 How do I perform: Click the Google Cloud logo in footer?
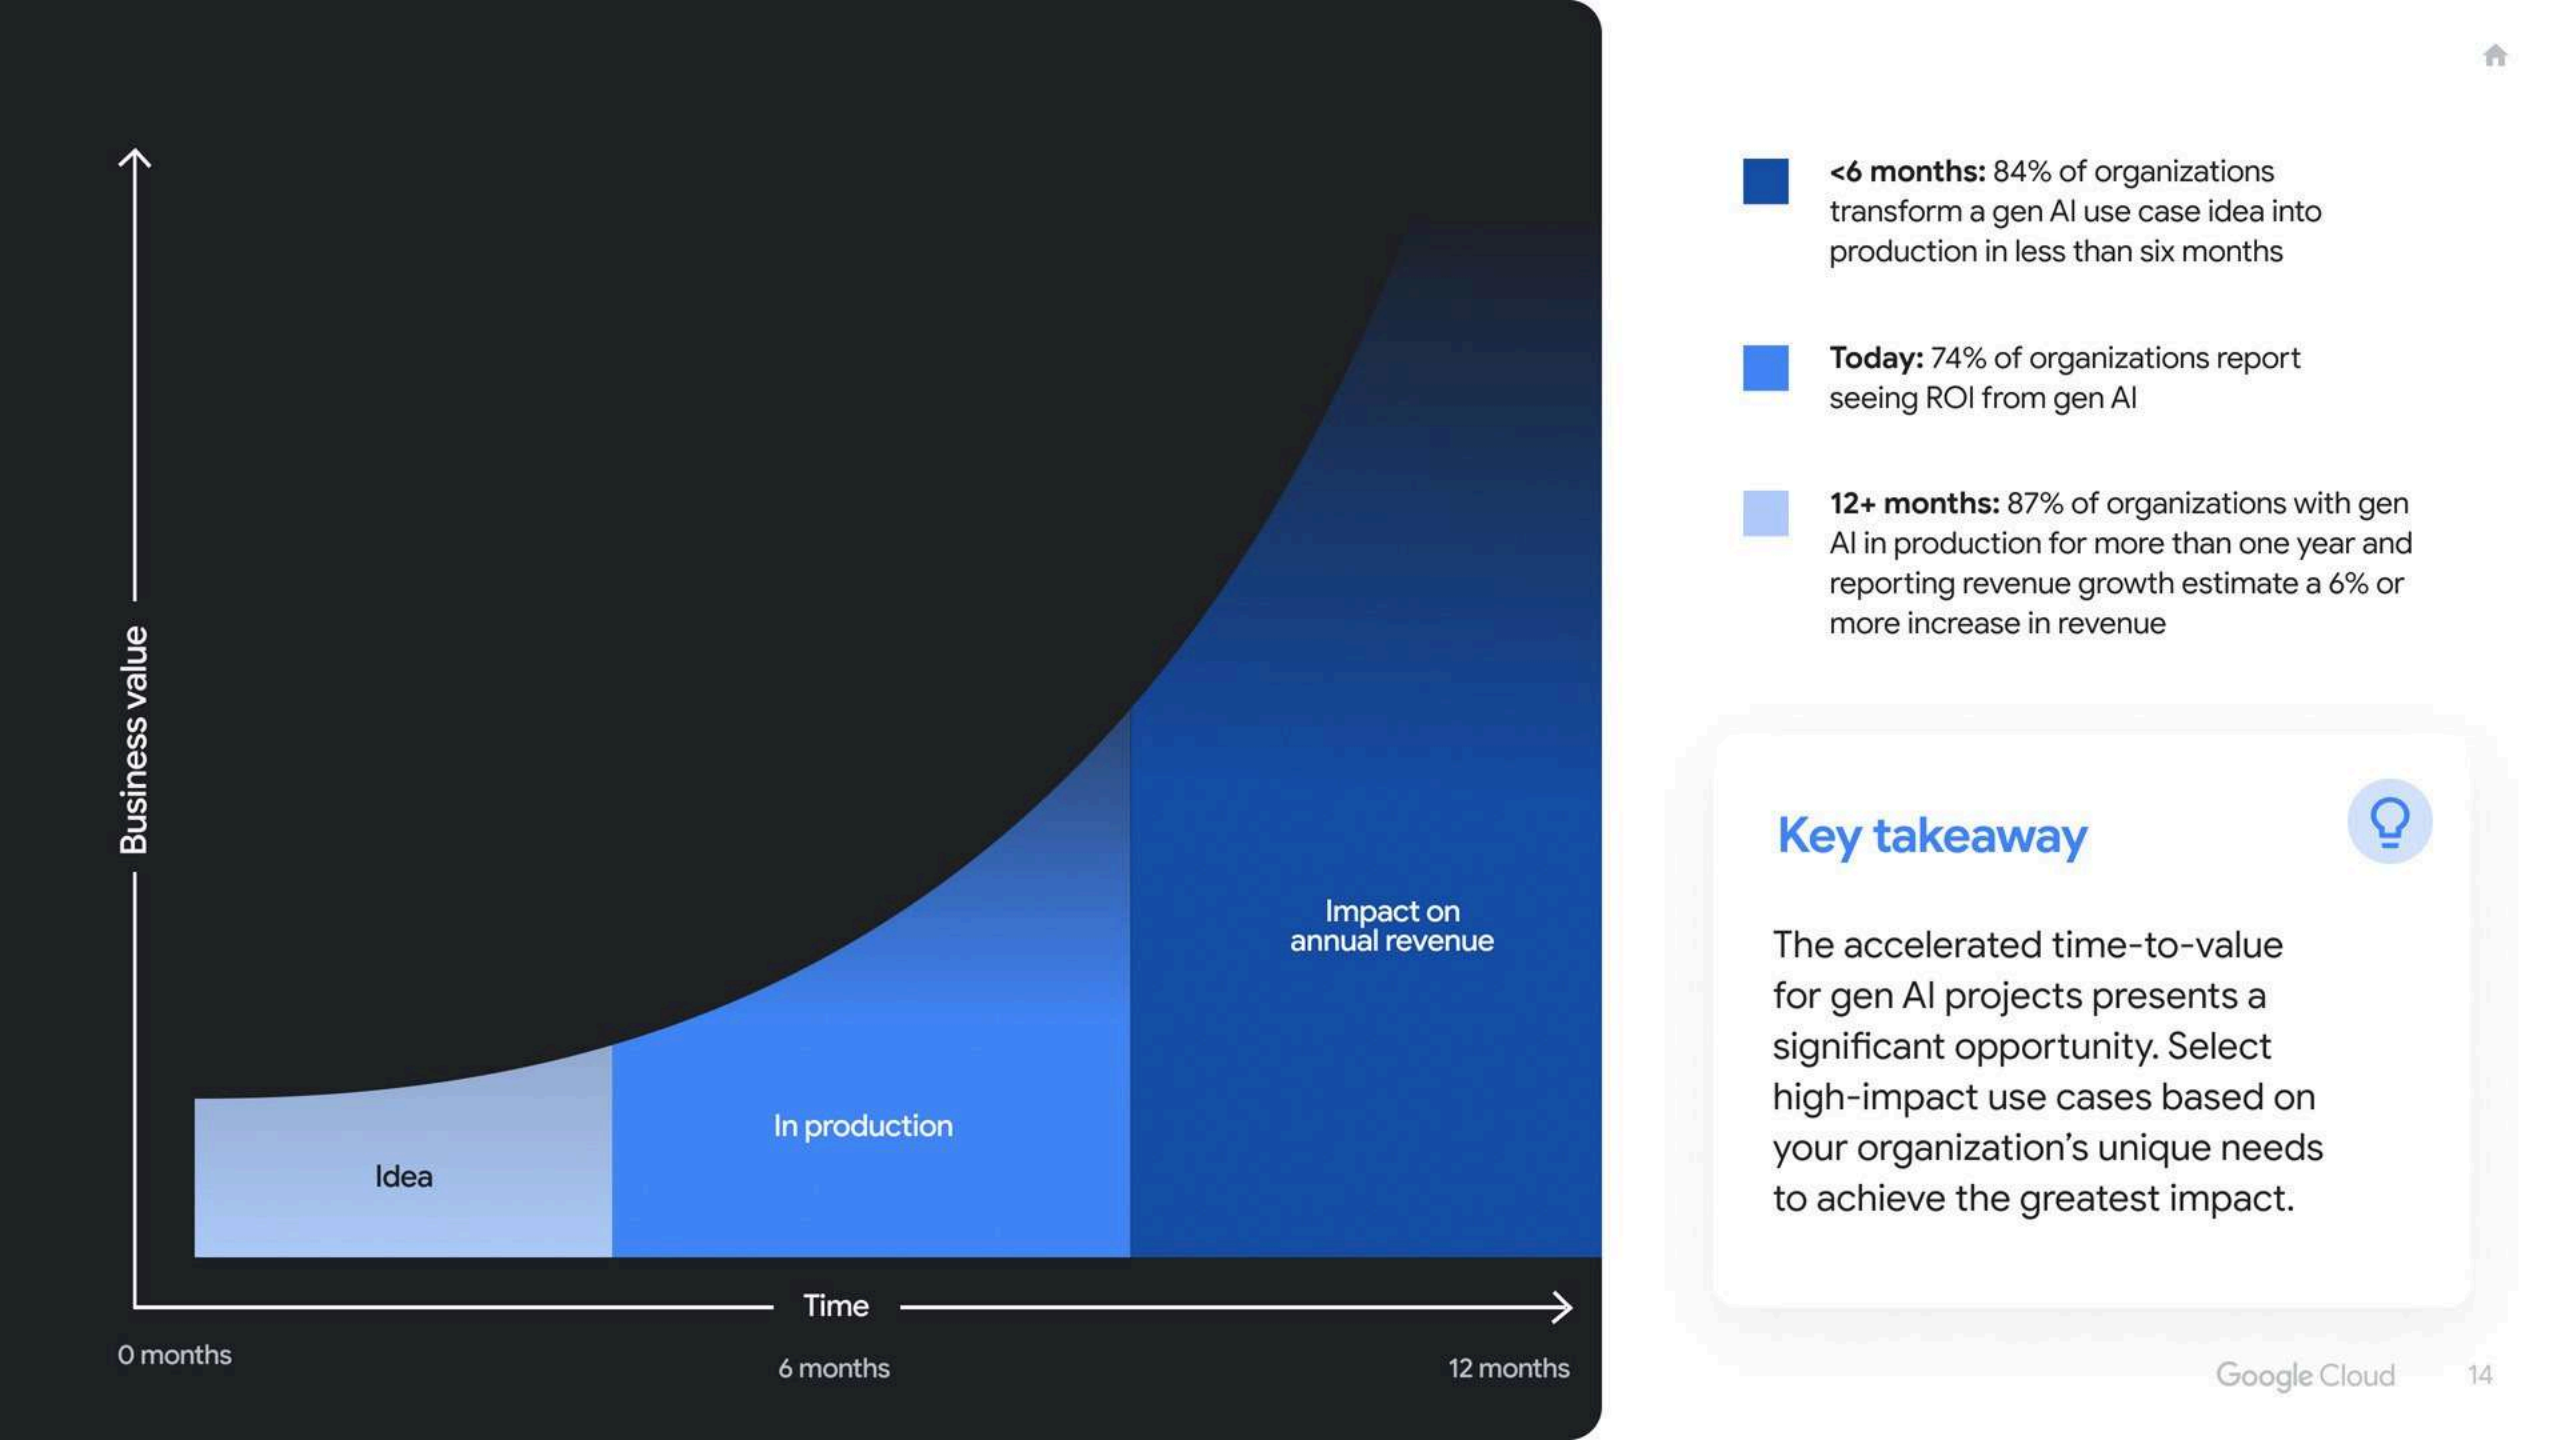[2305, 1375]
